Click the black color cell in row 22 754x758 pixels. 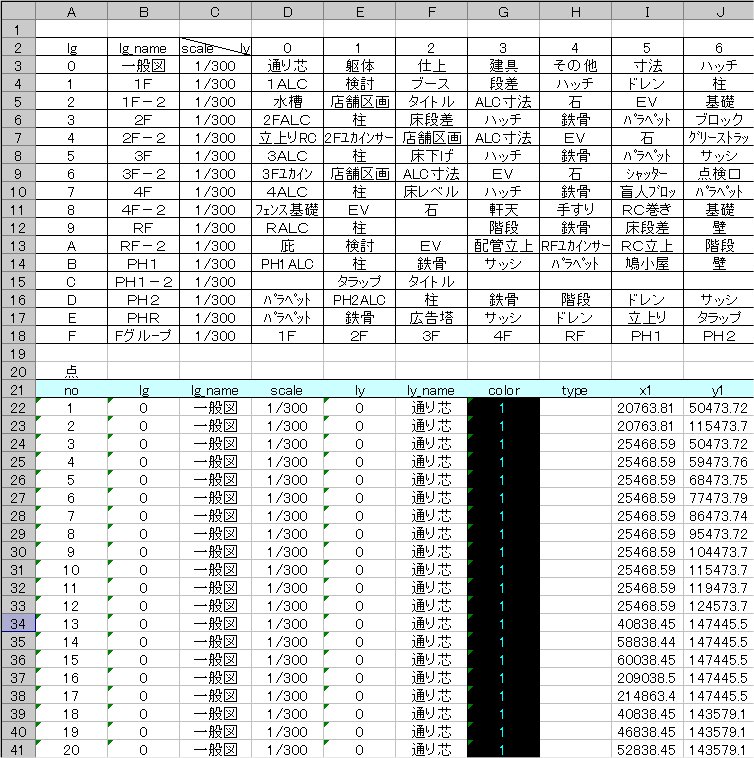point(503,408)
